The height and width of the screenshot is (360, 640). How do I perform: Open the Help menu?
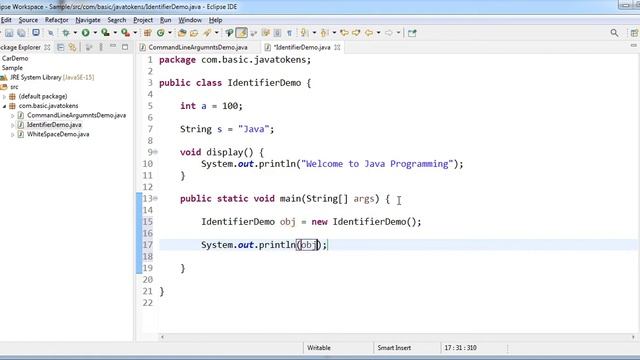point(216,20)
